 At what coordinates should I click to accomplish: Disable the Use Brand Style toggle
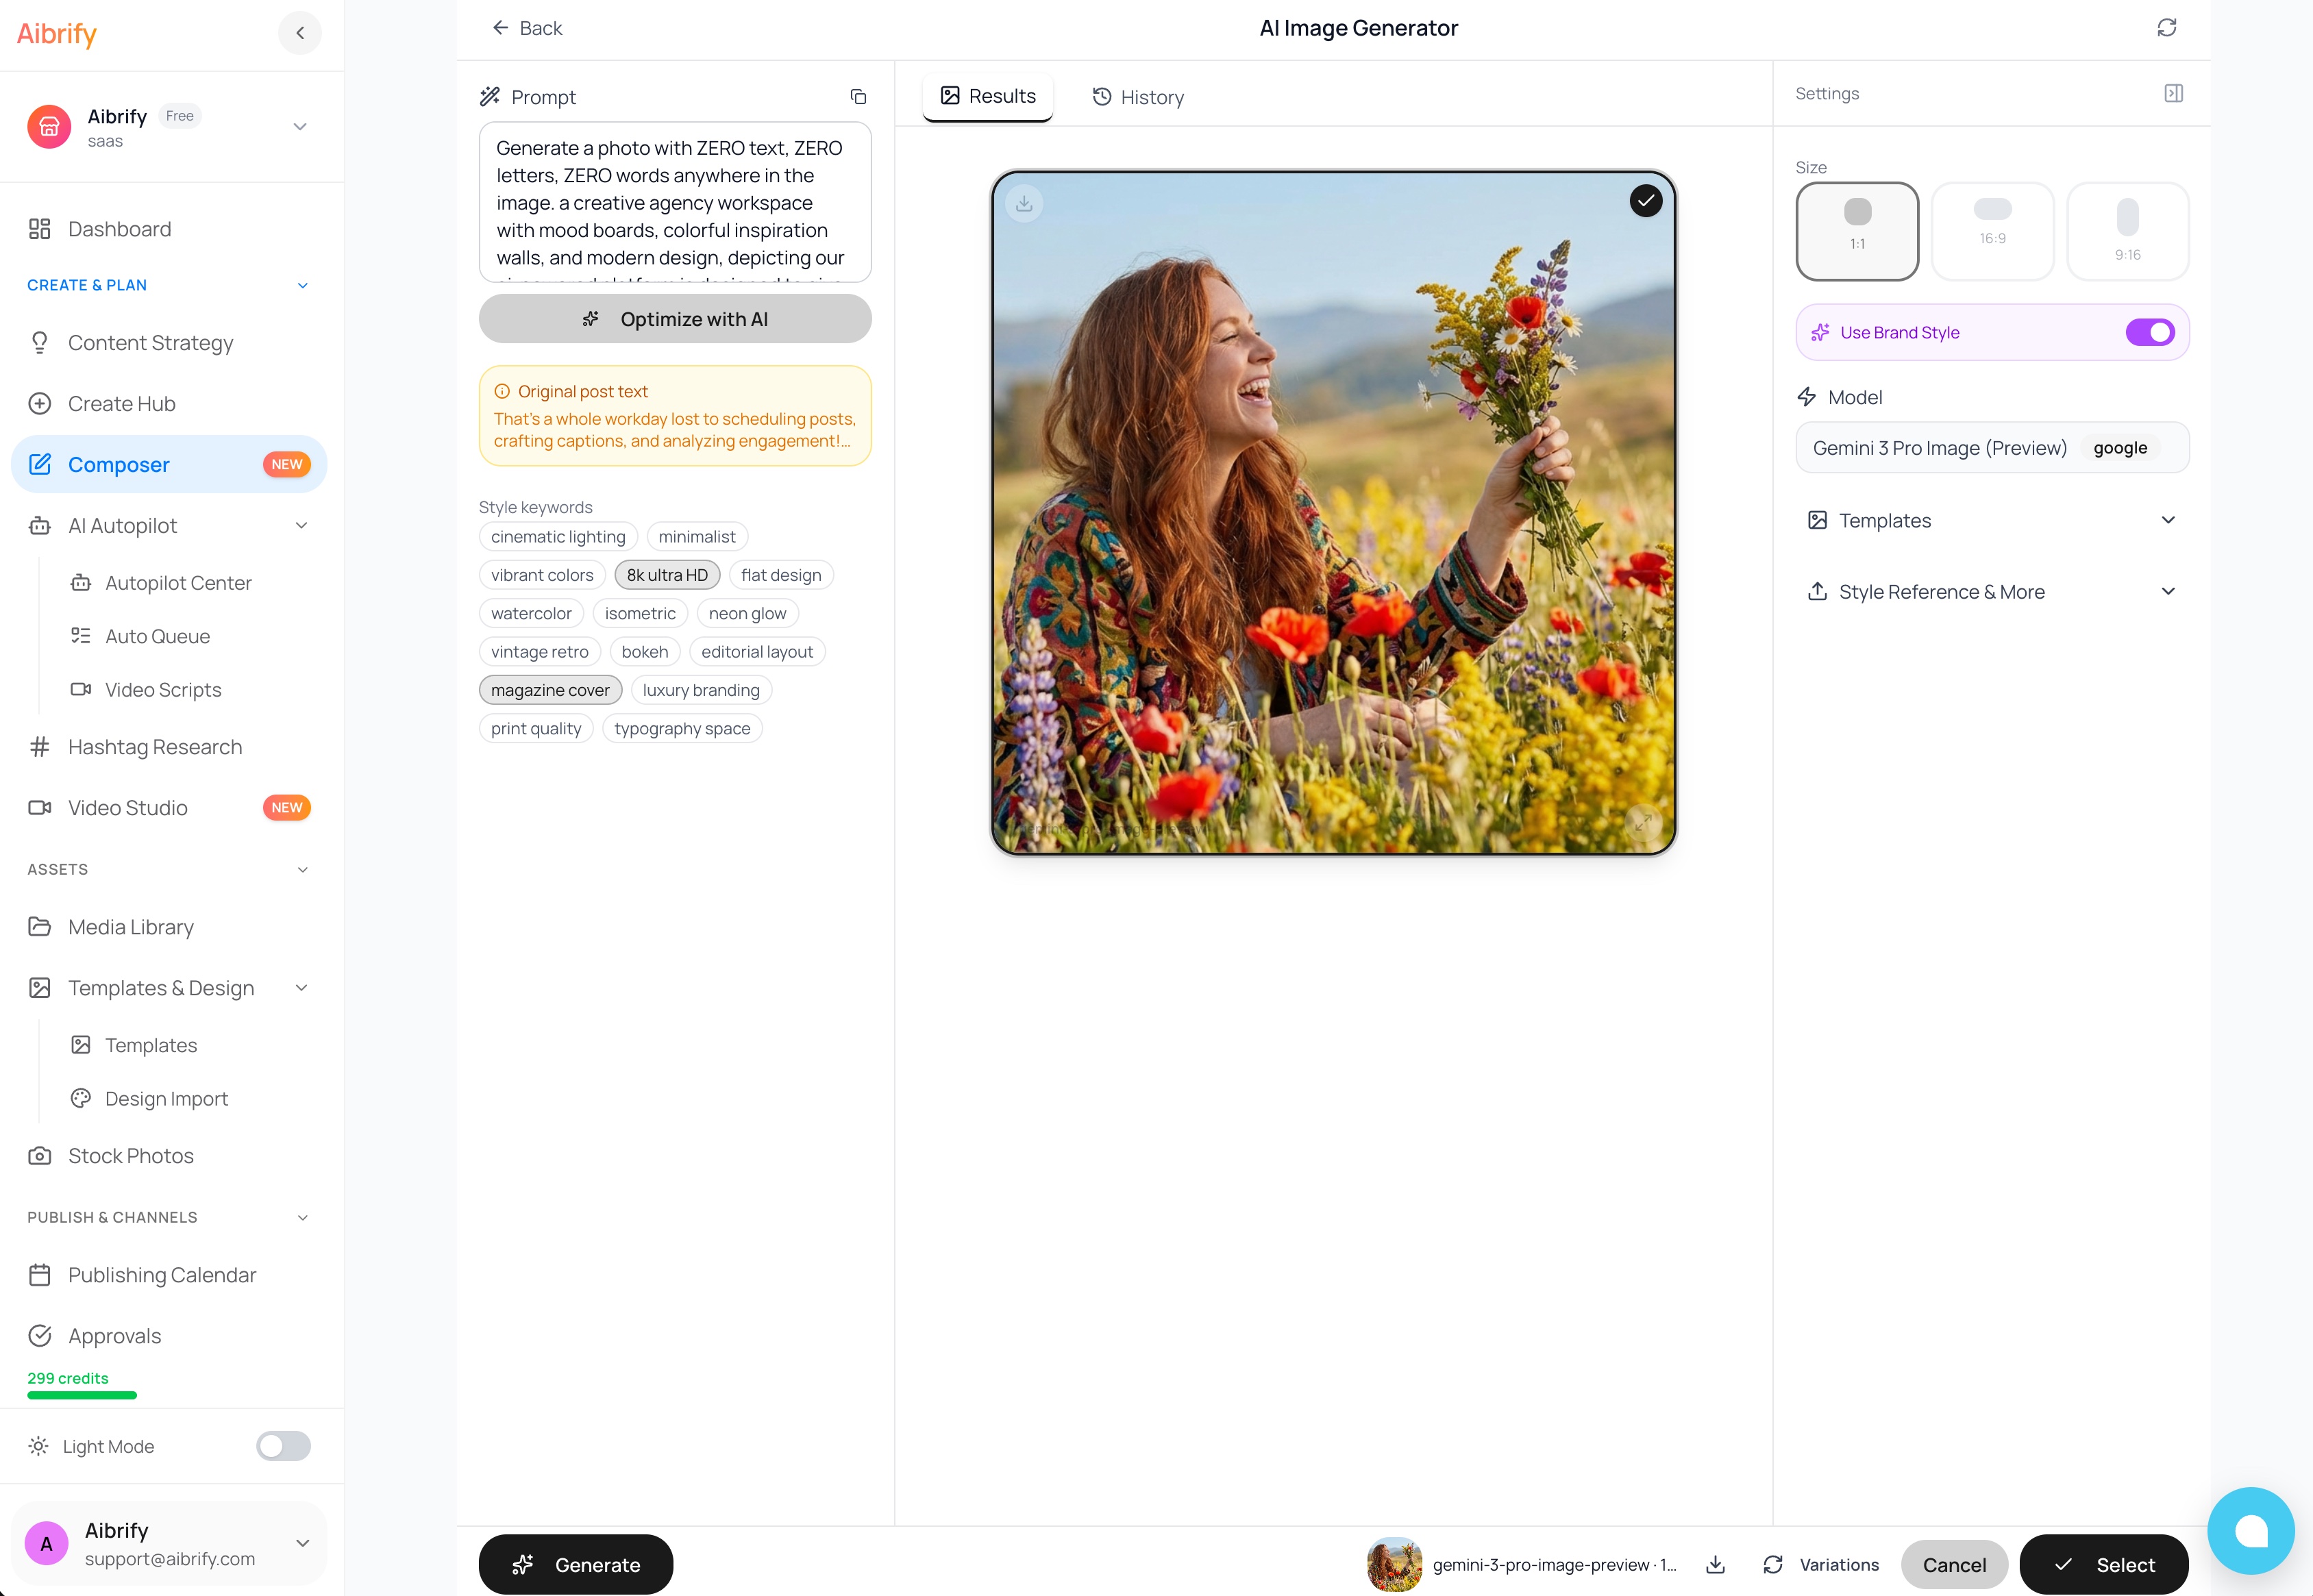2149,333
